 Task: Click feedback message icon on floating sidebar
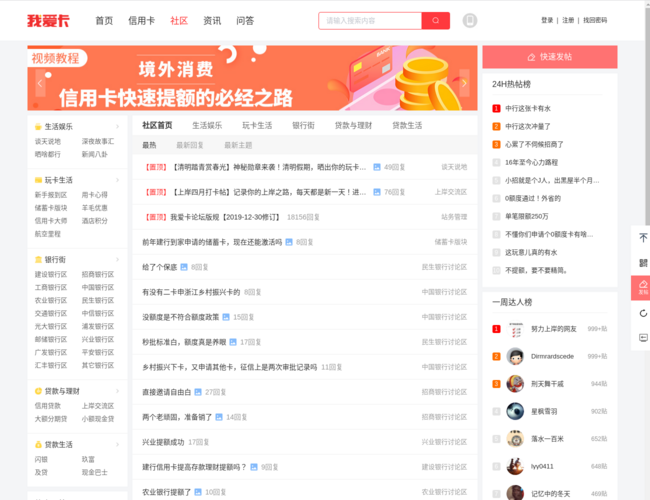(643, 337)
